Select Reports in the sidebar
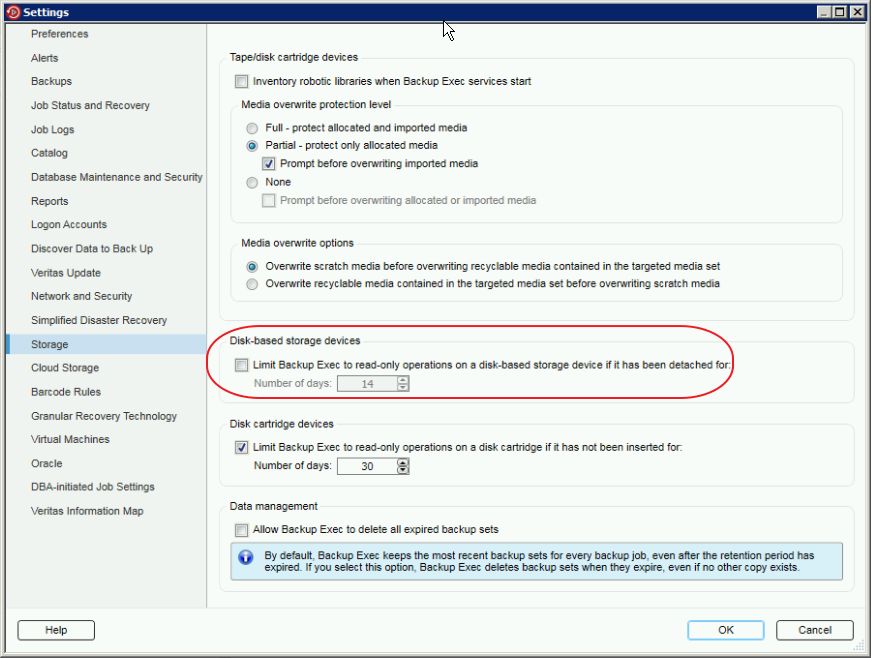871x658 pixels. [49, 201]
